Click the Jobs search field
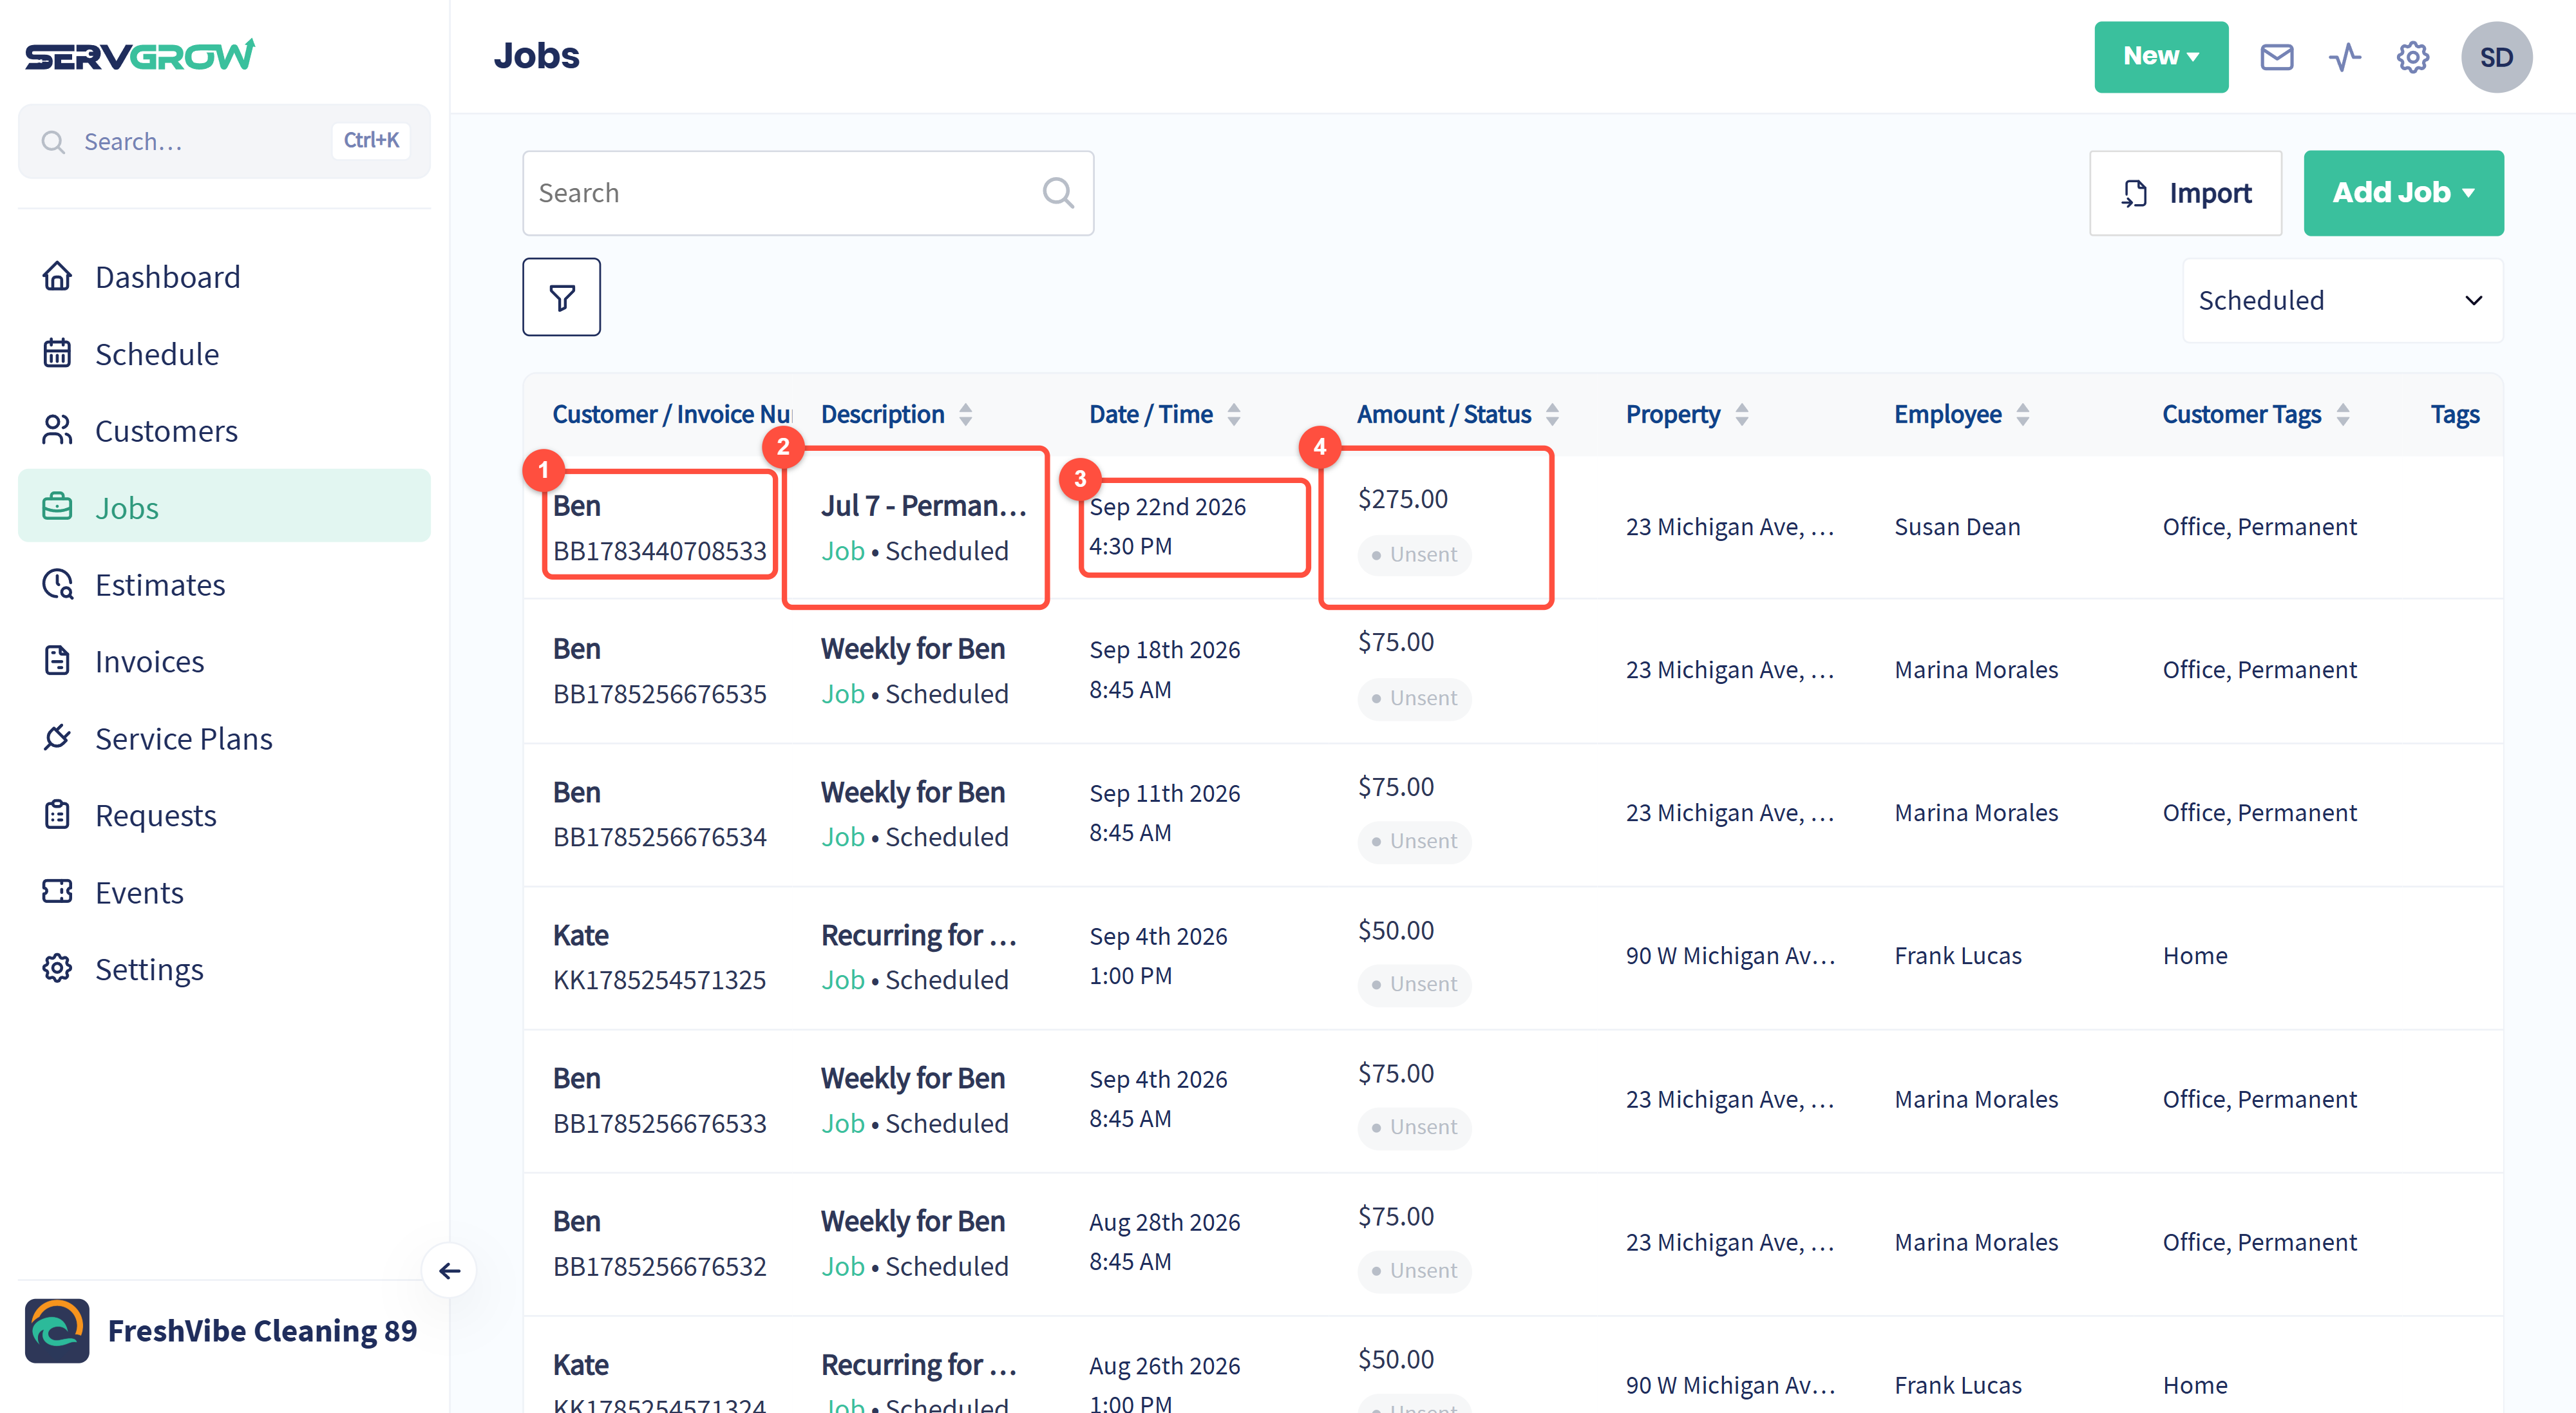2576x1413 pixels. (808, 193)
